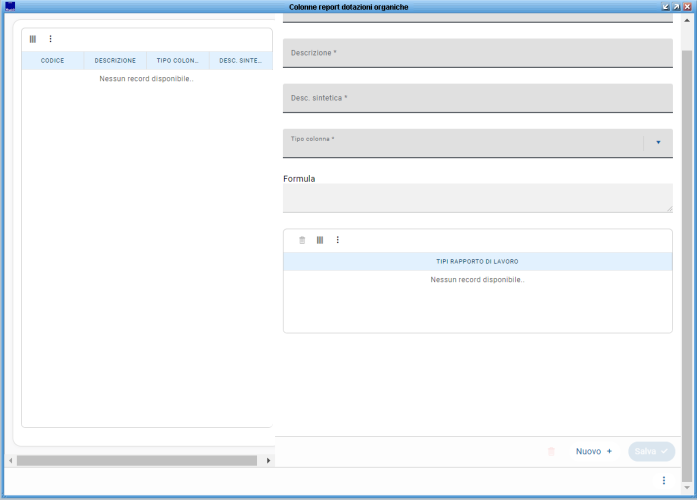The image size is (697, 500).
Task: Expand the Tipo colonna dropdown arrow
Action: pyautogui.click(x=658, y=143)
